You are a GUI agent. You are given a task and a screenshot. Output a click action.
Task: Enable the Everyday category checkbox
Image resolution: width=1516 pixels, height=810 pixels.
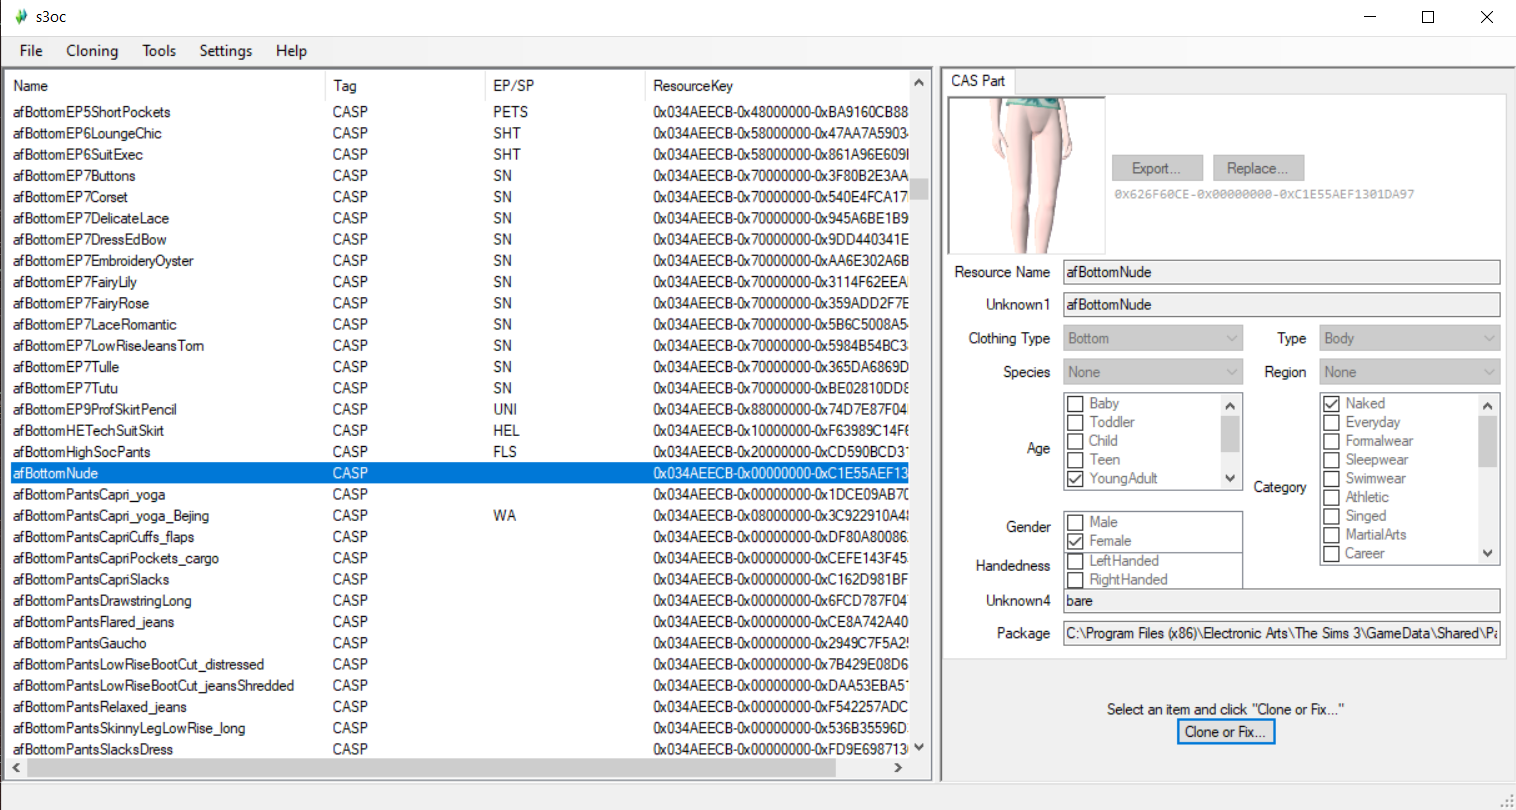[1332, 423]
